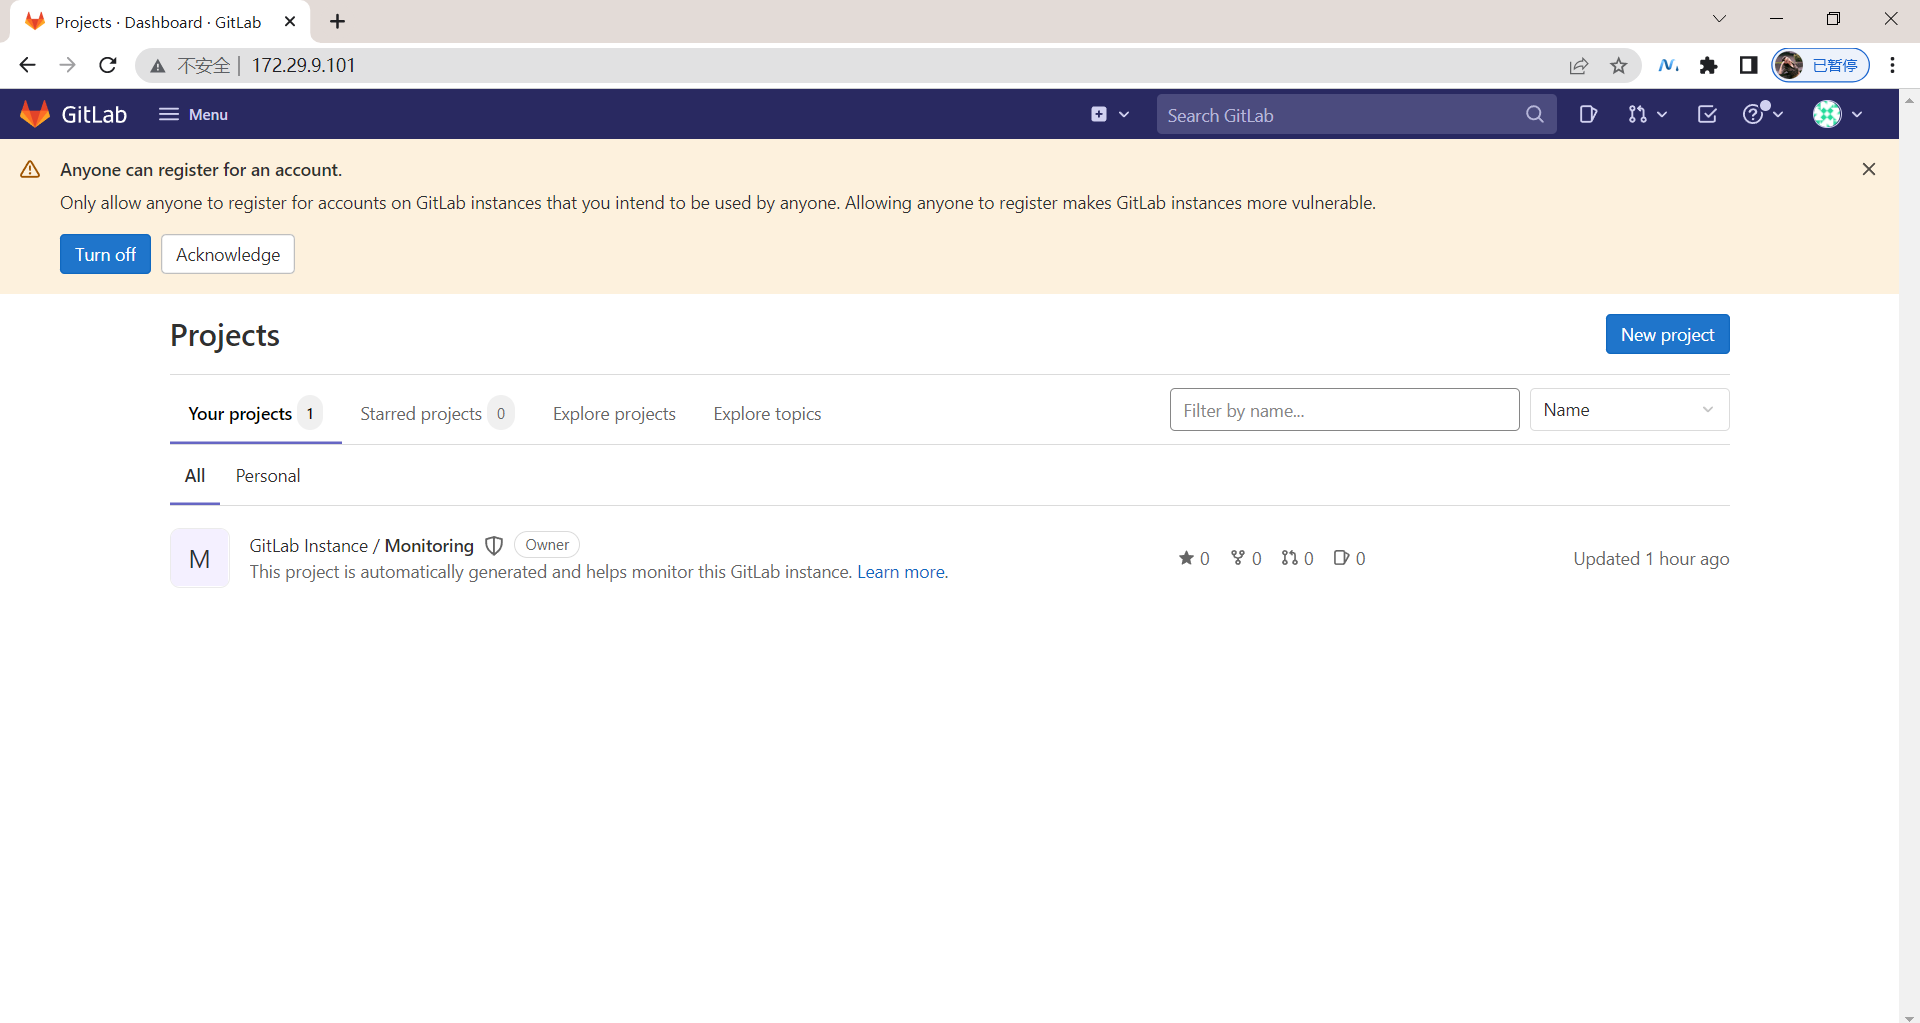The image size is (1920, 1023).
Task: Click the scrollbar down arrow
Action: 1910,1017
